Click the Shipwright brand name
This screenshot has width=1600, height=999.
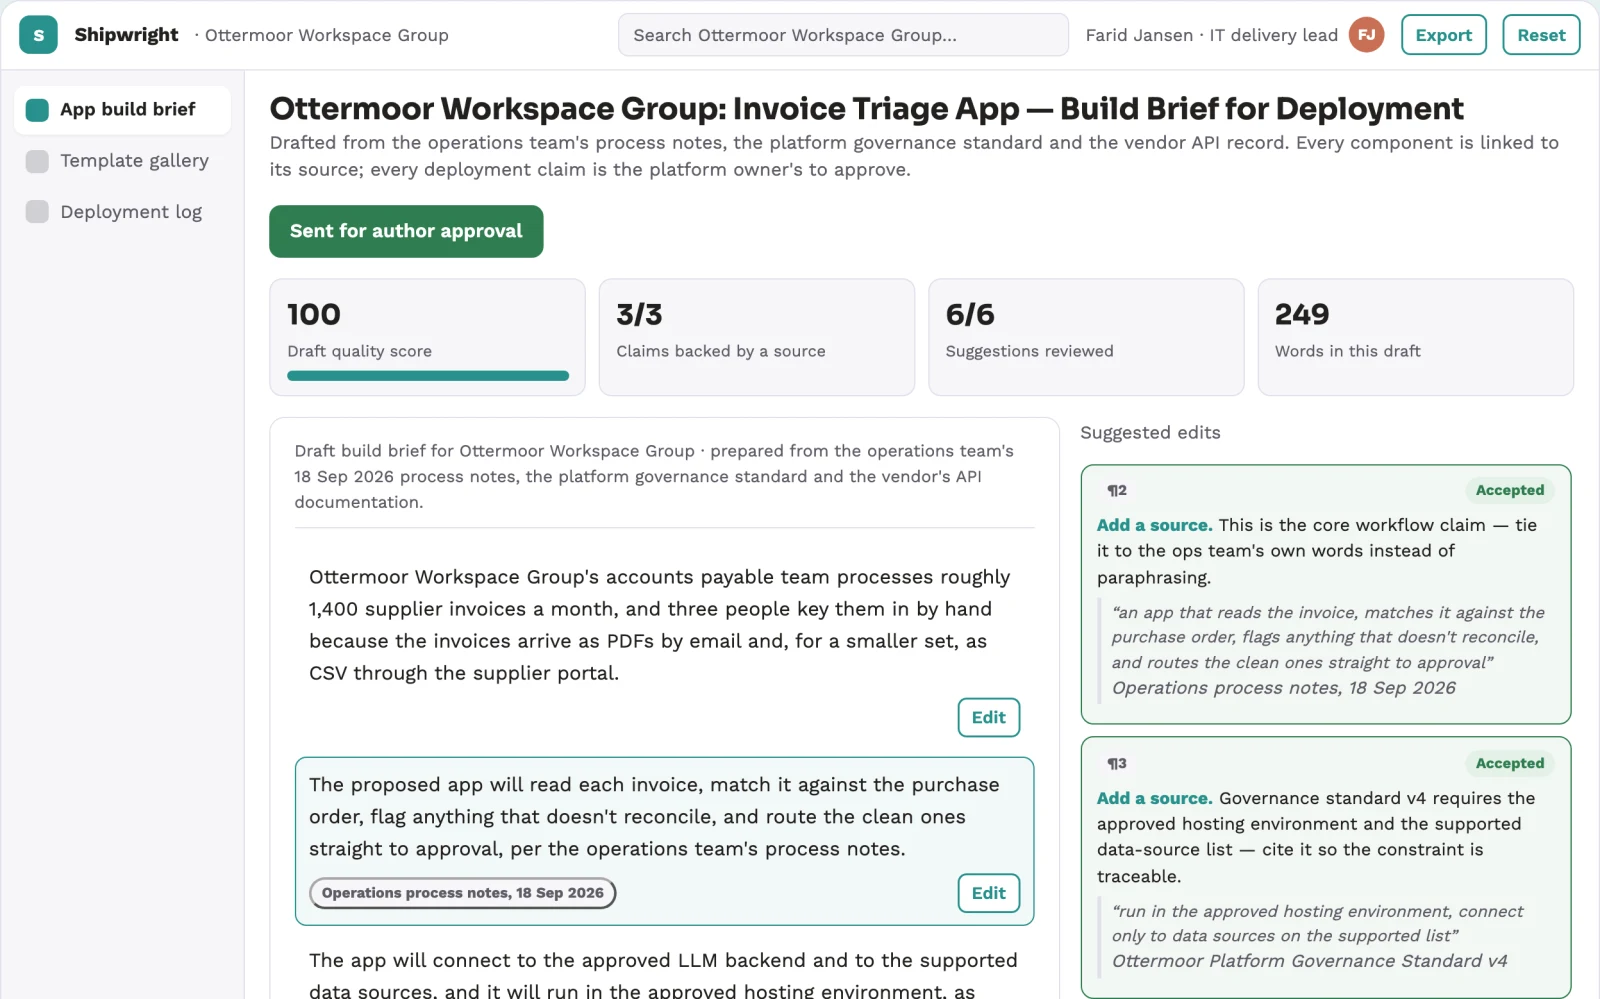point(126,35)
